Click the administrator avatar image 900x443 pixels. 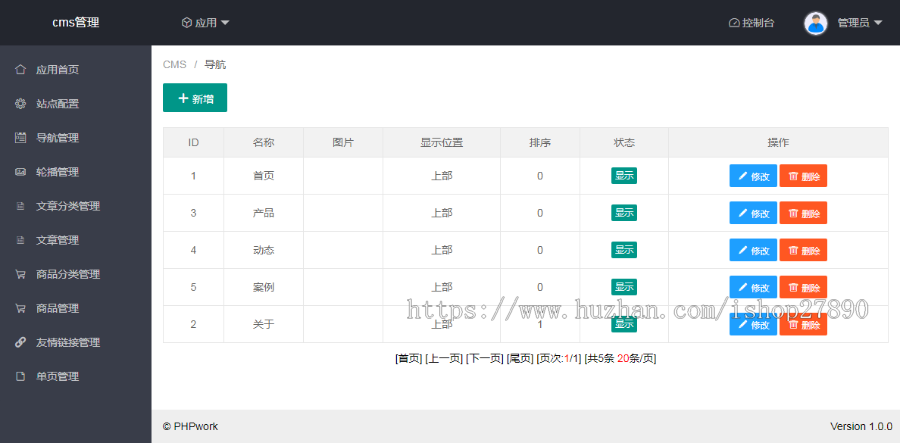click(x=816, y=23)
